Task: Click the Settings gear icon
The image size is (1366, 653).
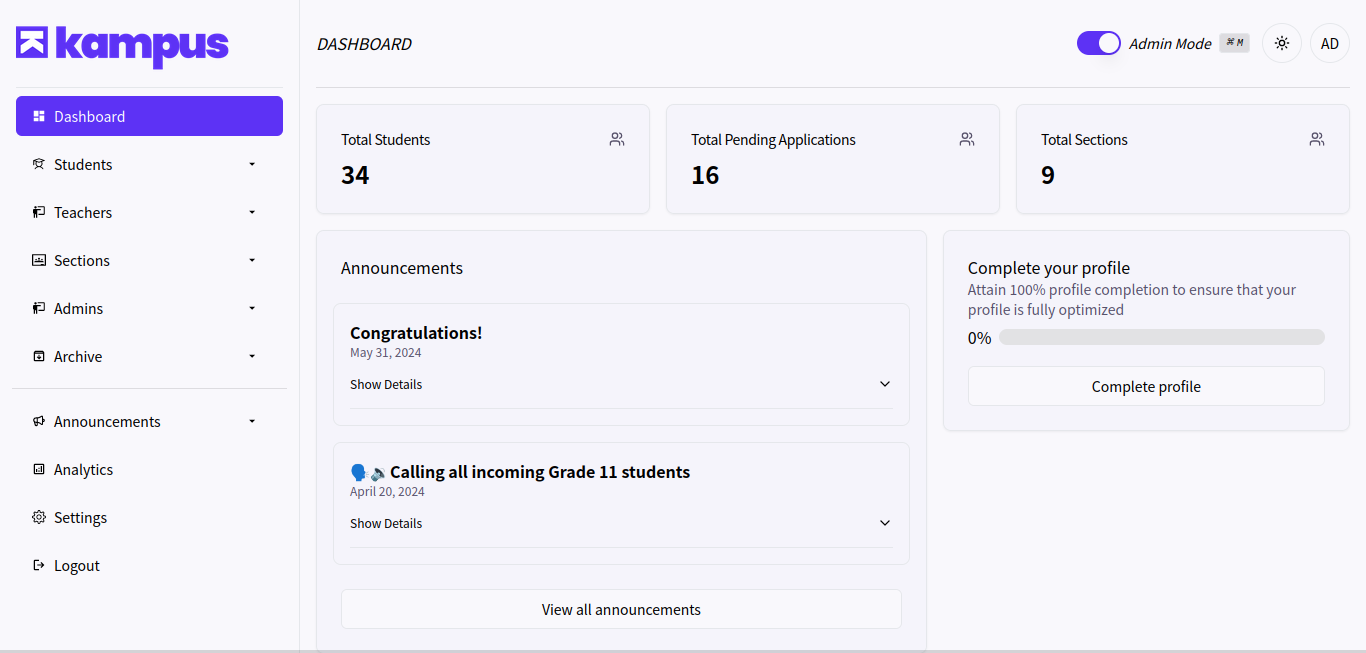Action: click(39, 517)
